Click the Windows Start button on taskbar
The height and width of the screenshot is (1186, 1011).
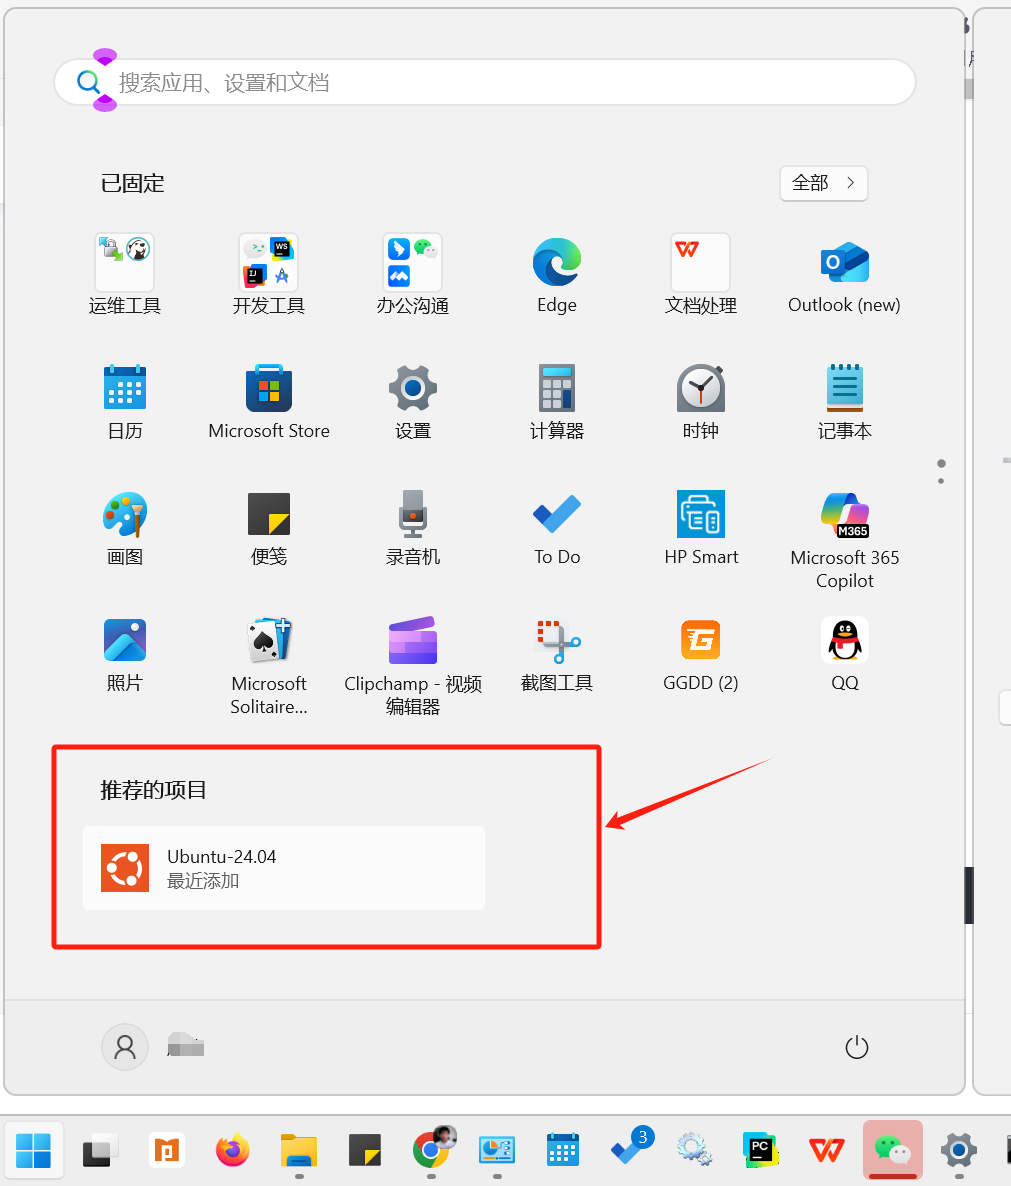point(33,1150)
